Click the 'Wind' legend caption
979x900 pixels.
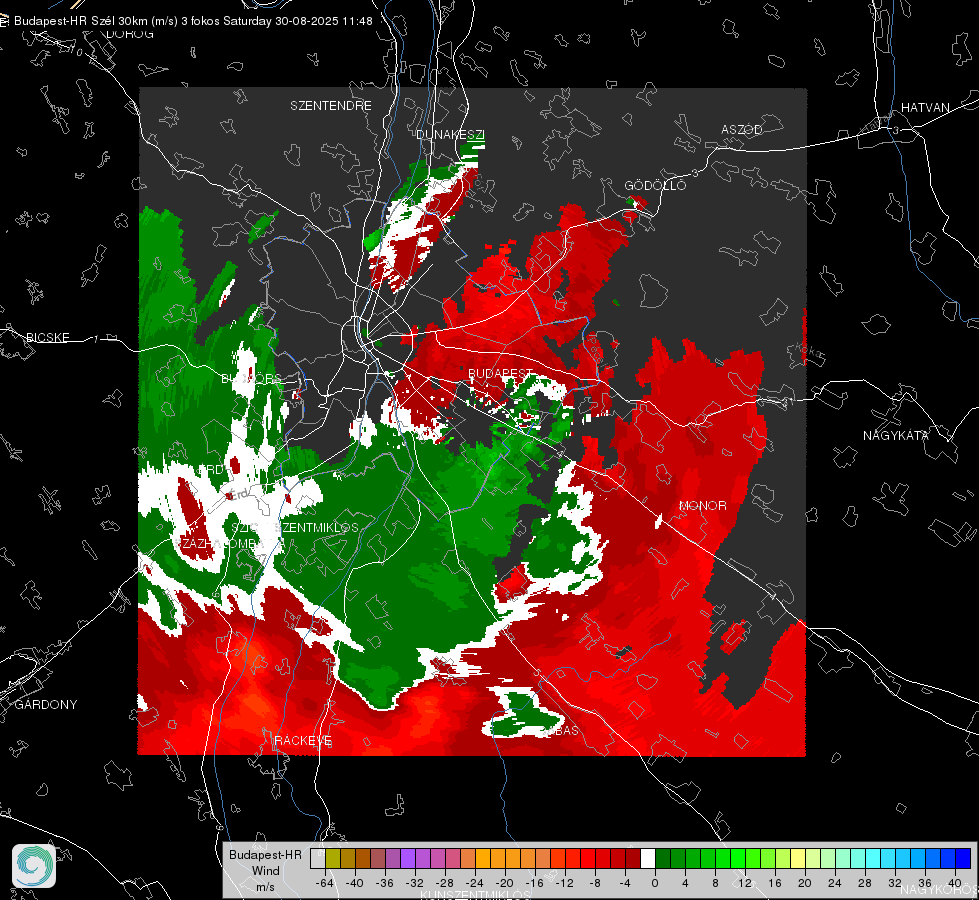(265, 871)
